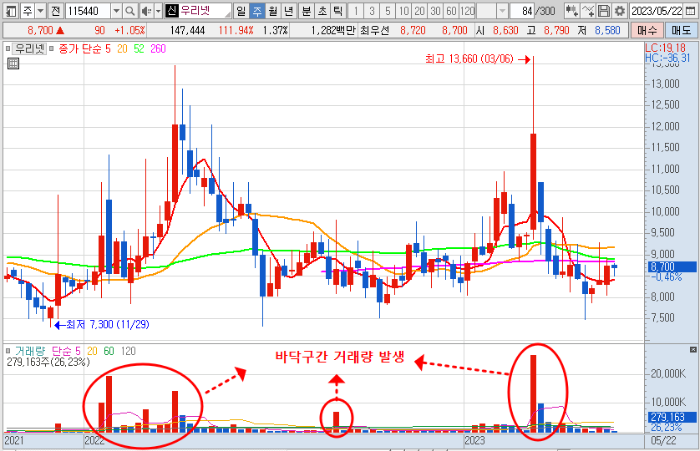
Task: Click the 매수 buy button
Action: (x=647, y=30)
